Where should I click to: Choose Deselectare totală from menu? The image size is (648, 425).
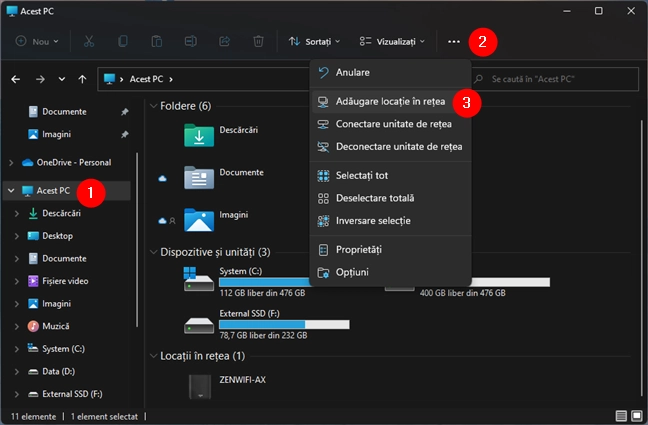(391, 198)
